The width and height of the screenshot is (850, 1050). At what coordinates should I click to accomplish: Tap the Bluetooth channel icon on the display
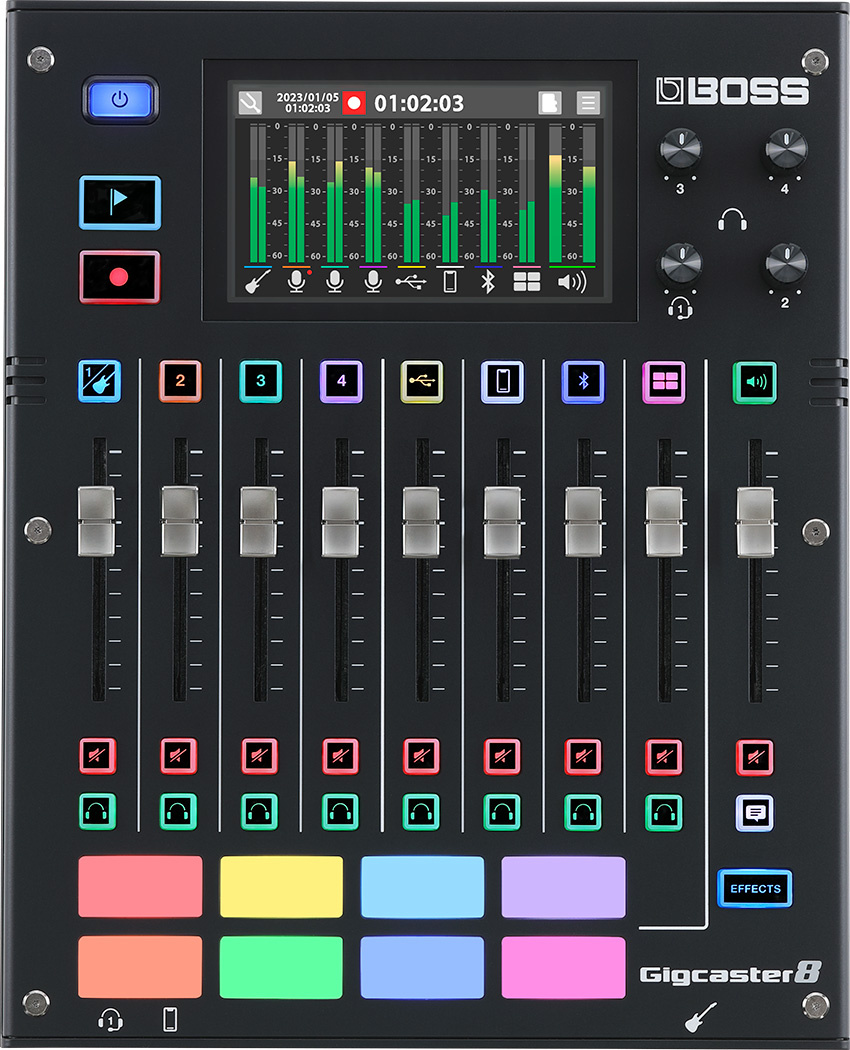(486, 282)
